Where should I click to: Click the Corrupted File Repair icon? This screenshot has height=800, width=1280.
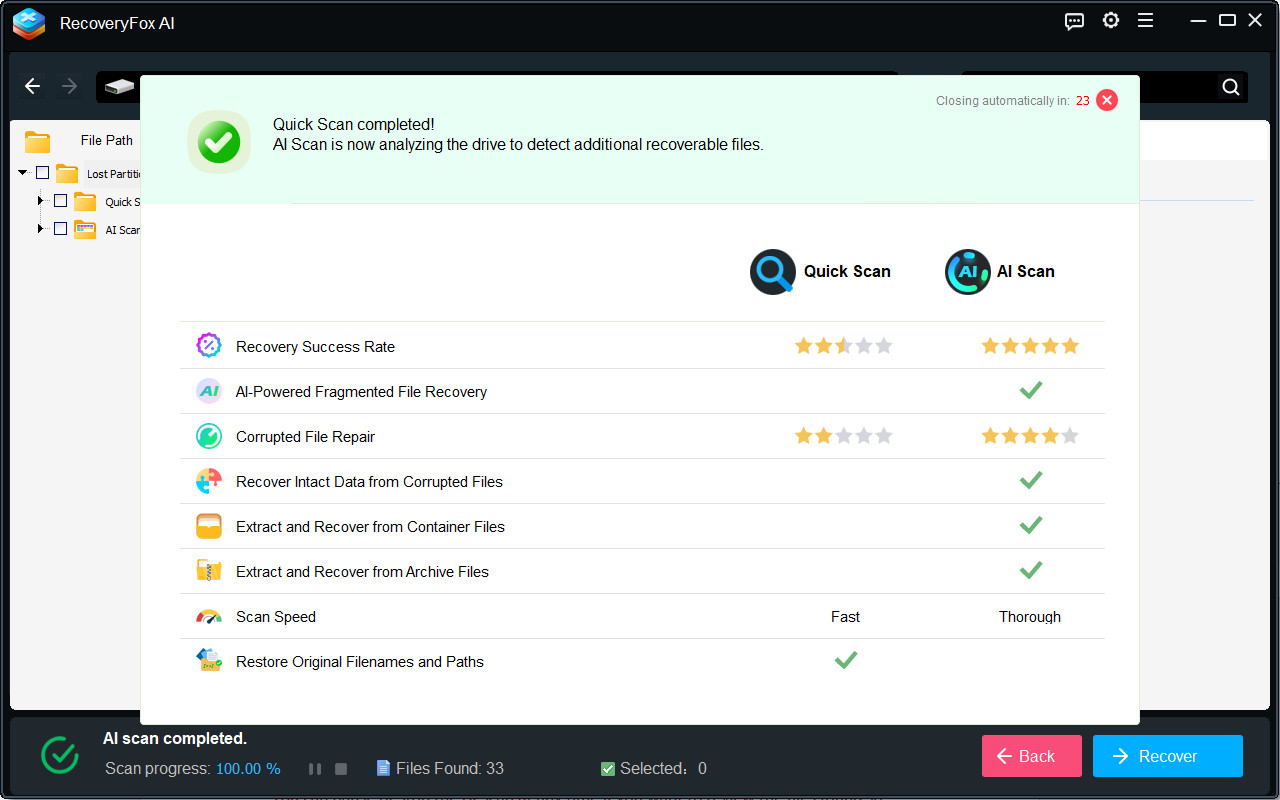pos(209,436)
